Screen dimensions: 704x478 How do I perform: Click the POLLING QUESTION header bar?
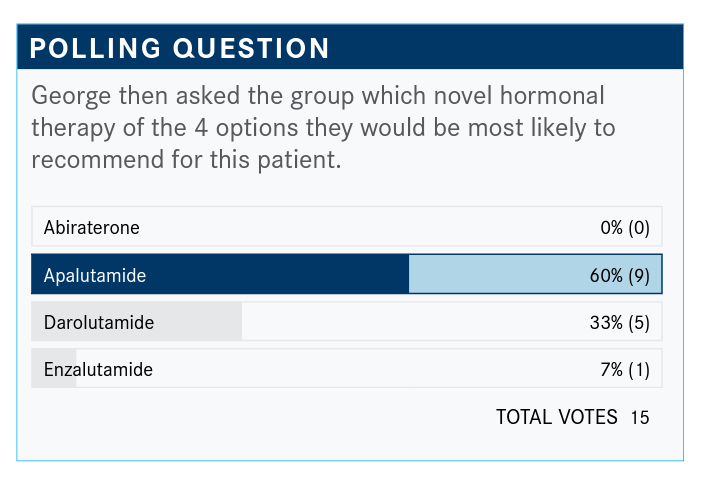pos(350,47)
